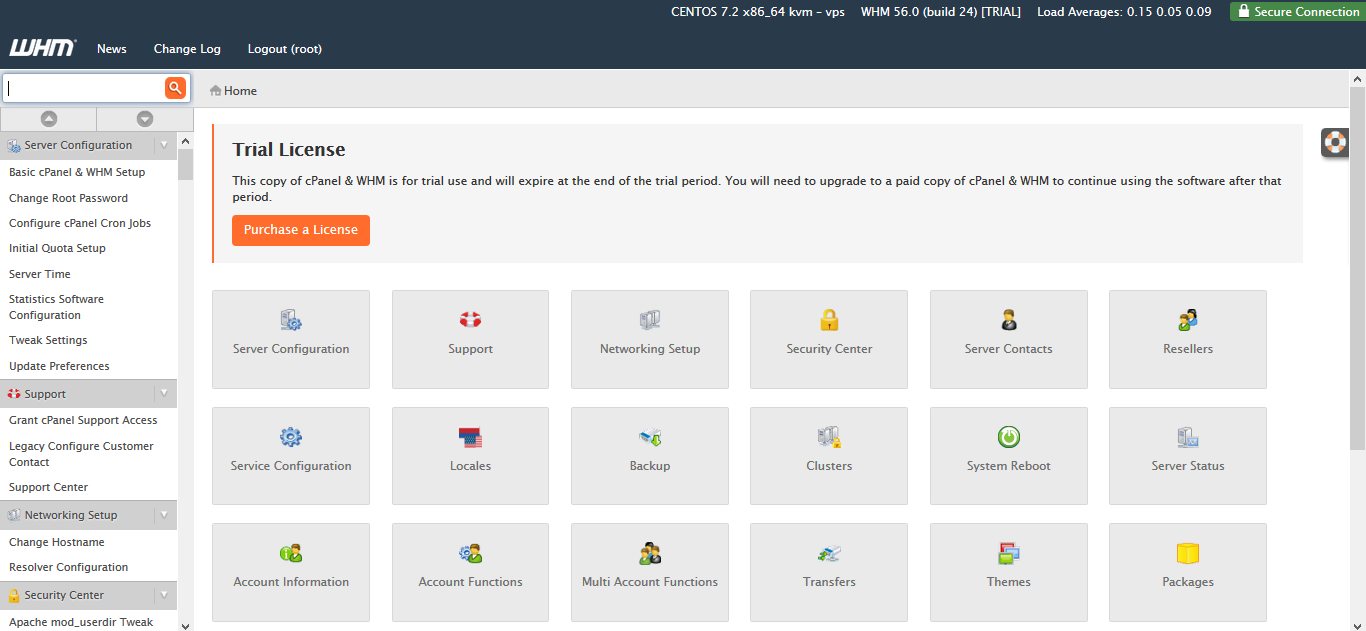Open Configure cPanel Cron Jobs link
Screen dimensions: 1366x631
(x=80, y=223)
